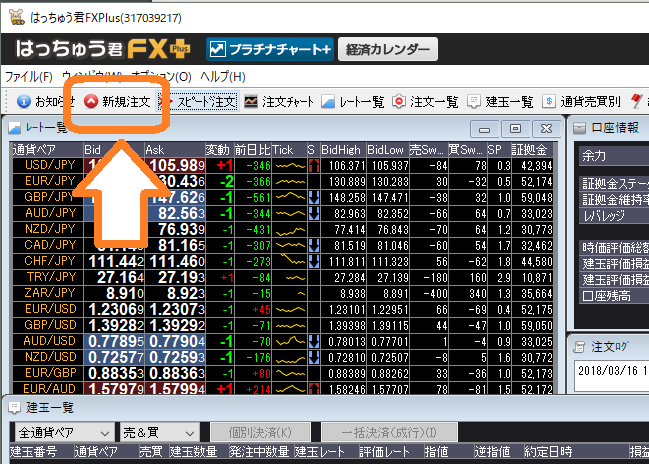The image size is (649, 464).
Task: Click the NZD/USD blue down signal icon
Action: [x=314, y=357]
